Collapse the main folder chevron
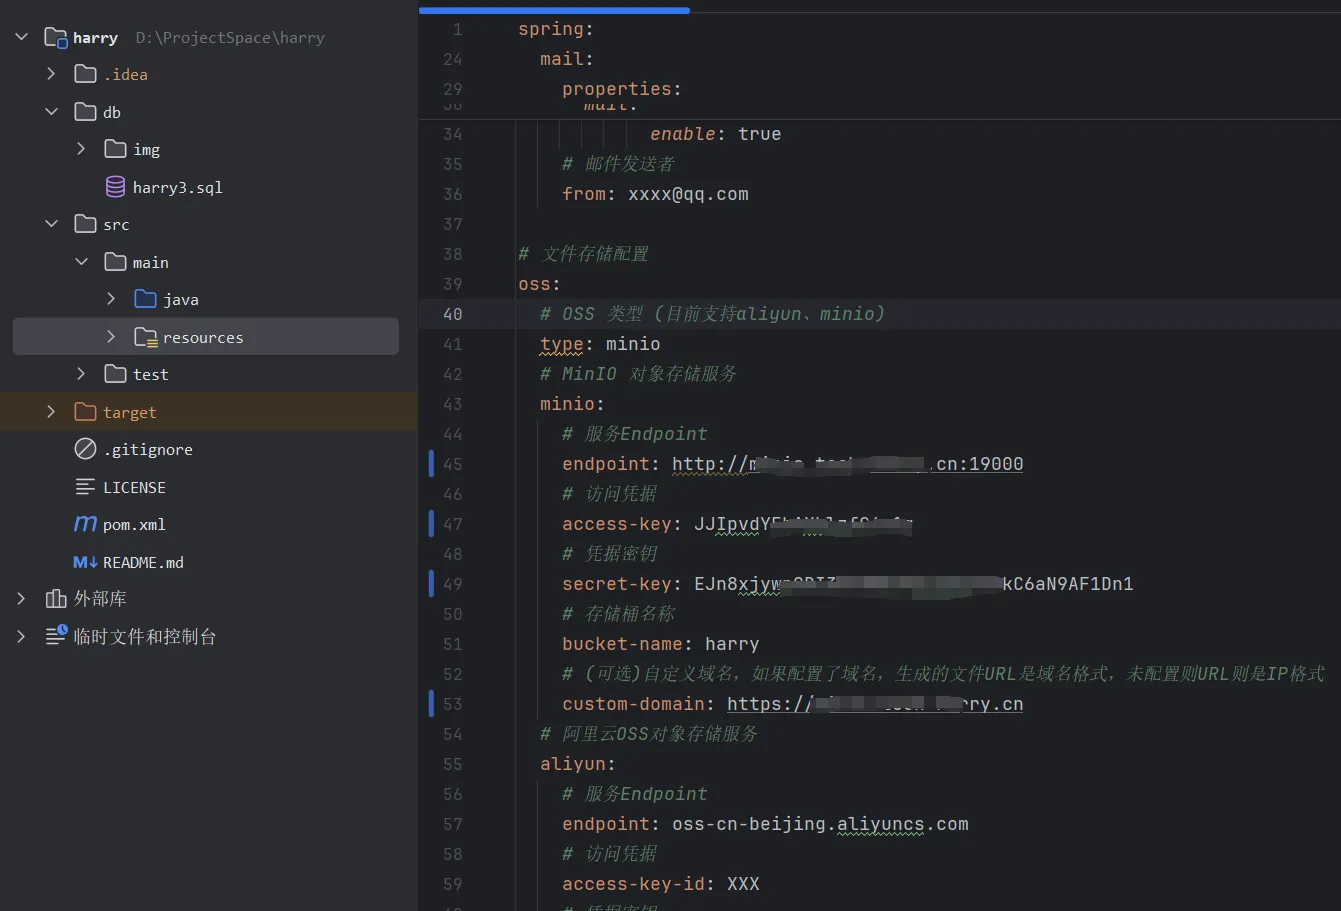1341x911 pixels. pos(81,262)
